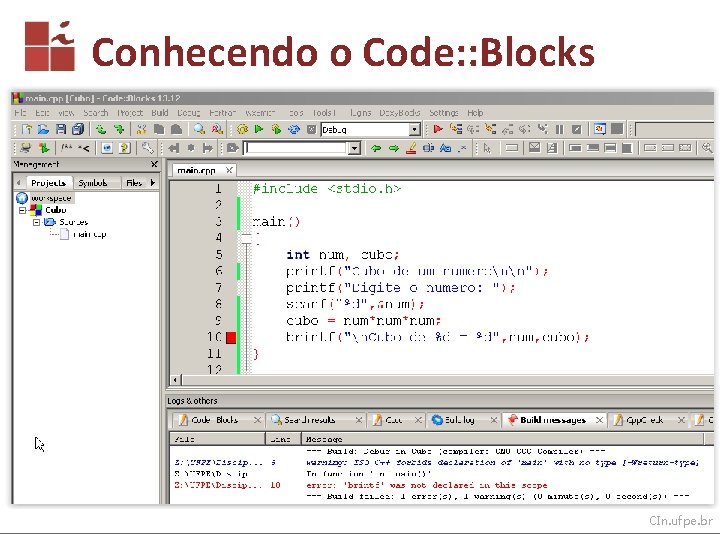Switch to the Files tab in Management
The height and width of the screenshot is (540, 720).
point(134,183)
